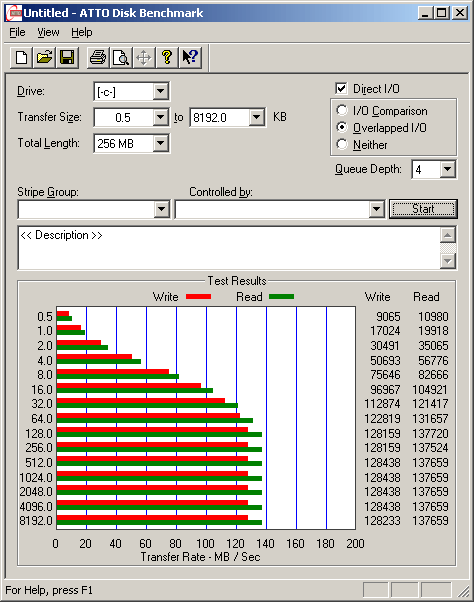Open the File menu
The height and width of the screenshot is (602, 474).
tap(17, 33)
